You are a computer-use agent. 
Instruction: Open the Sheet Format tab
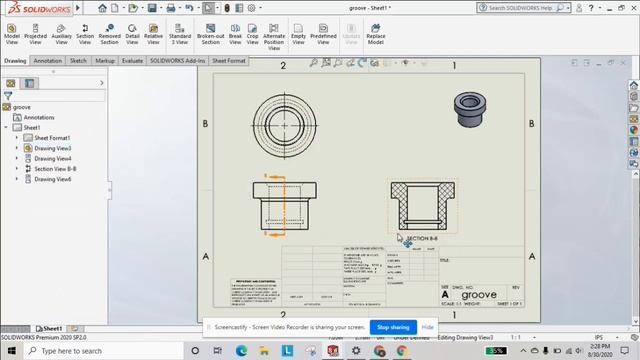[x=229, y=60]
